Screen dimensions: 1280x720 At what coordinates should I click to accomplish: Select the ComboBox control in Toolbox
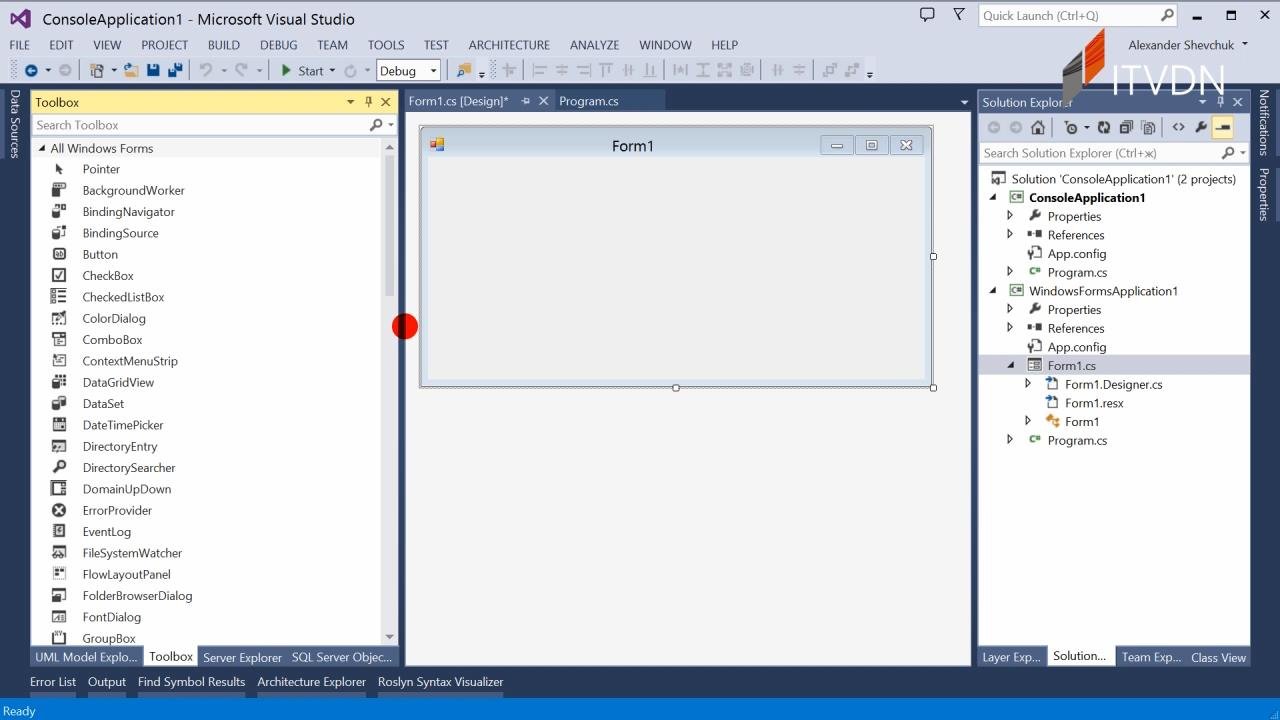(112, 340)
